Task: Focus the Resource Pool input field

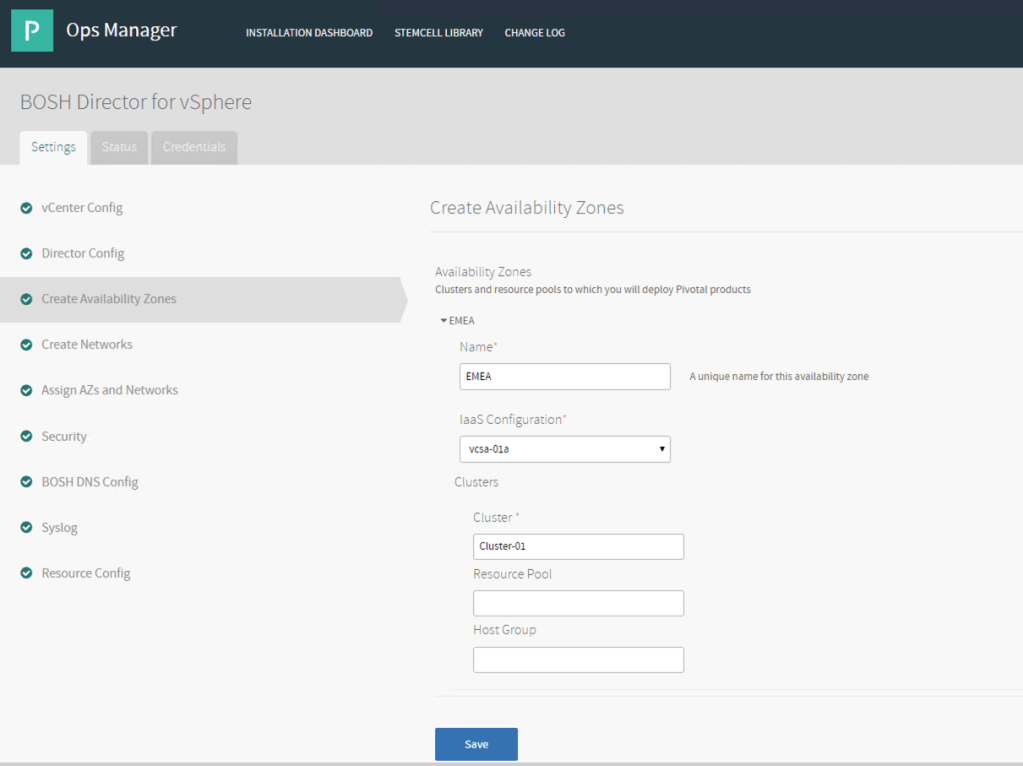Action: [578, 603]
